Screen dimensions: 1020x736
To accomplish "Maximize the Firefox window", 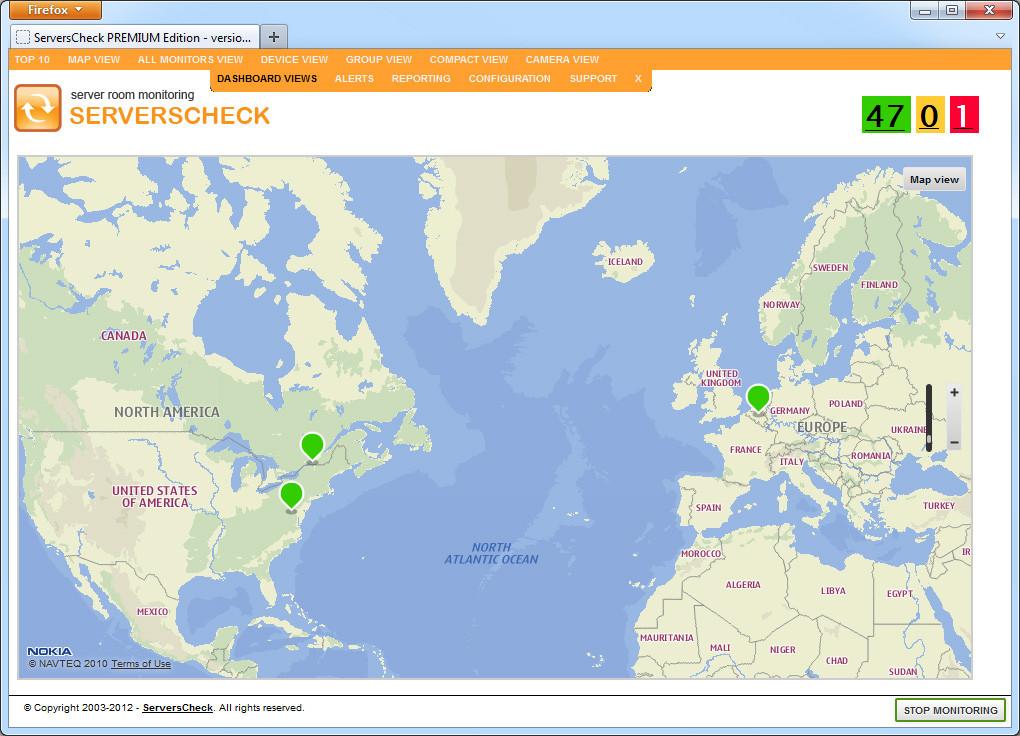I will click(952, 10).
